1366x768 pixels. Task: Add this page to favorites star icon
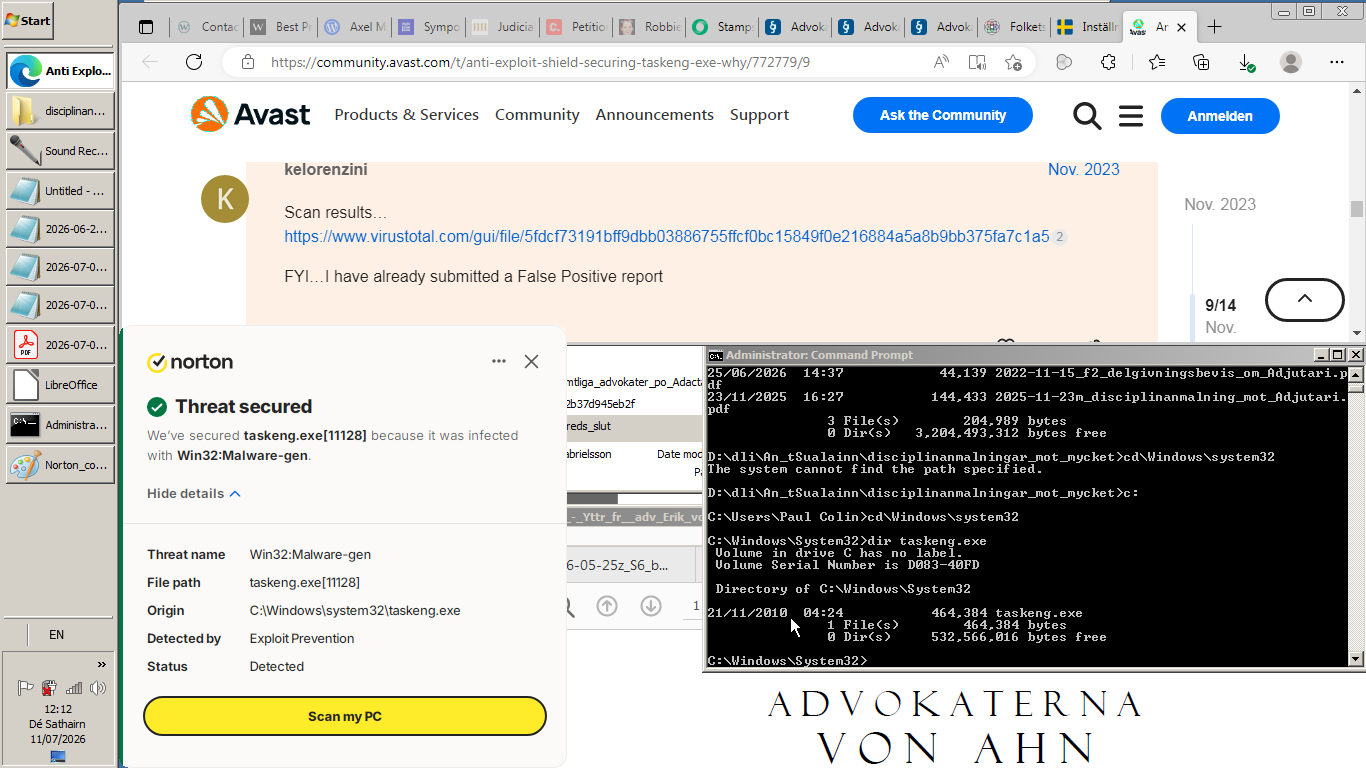tap(1013, 62)
